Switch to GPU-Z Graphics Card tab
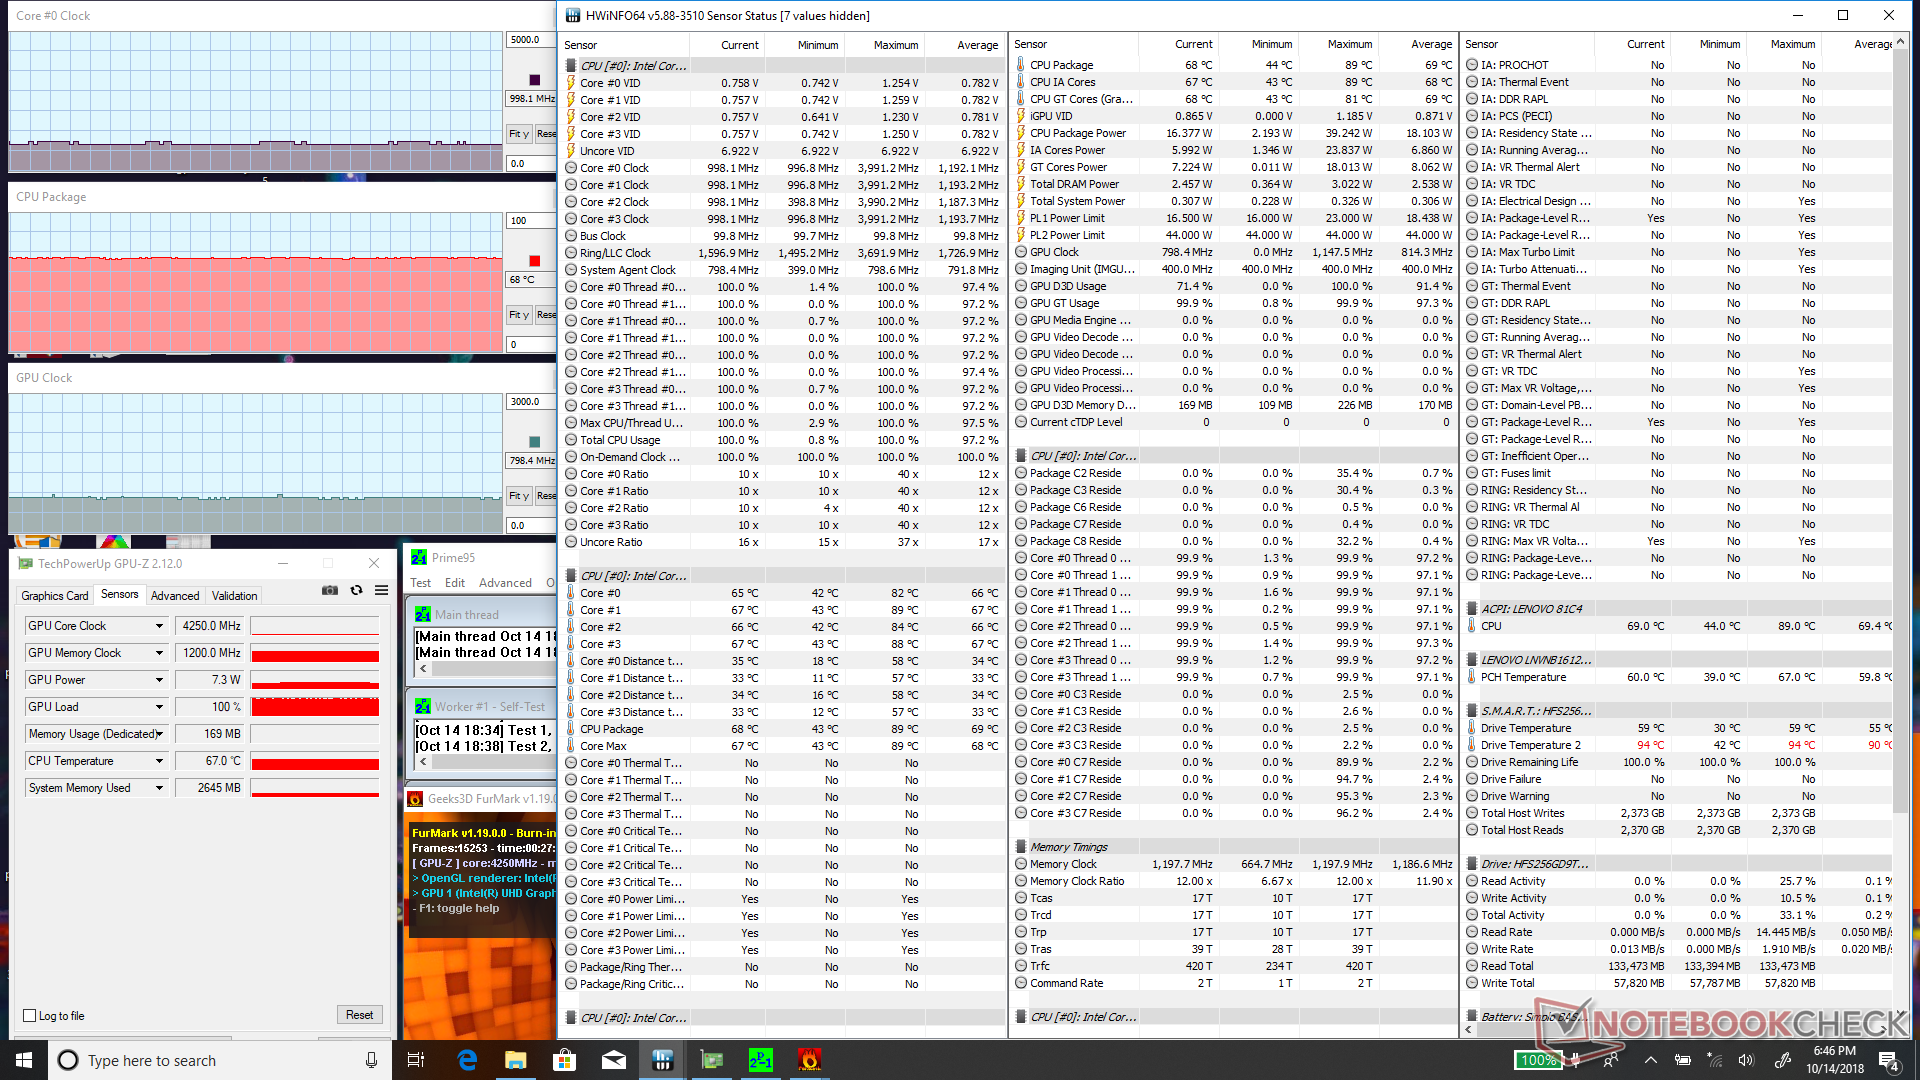This screenshot has width=1920, height=1080. pyautogui.click(x=55, y=596)
